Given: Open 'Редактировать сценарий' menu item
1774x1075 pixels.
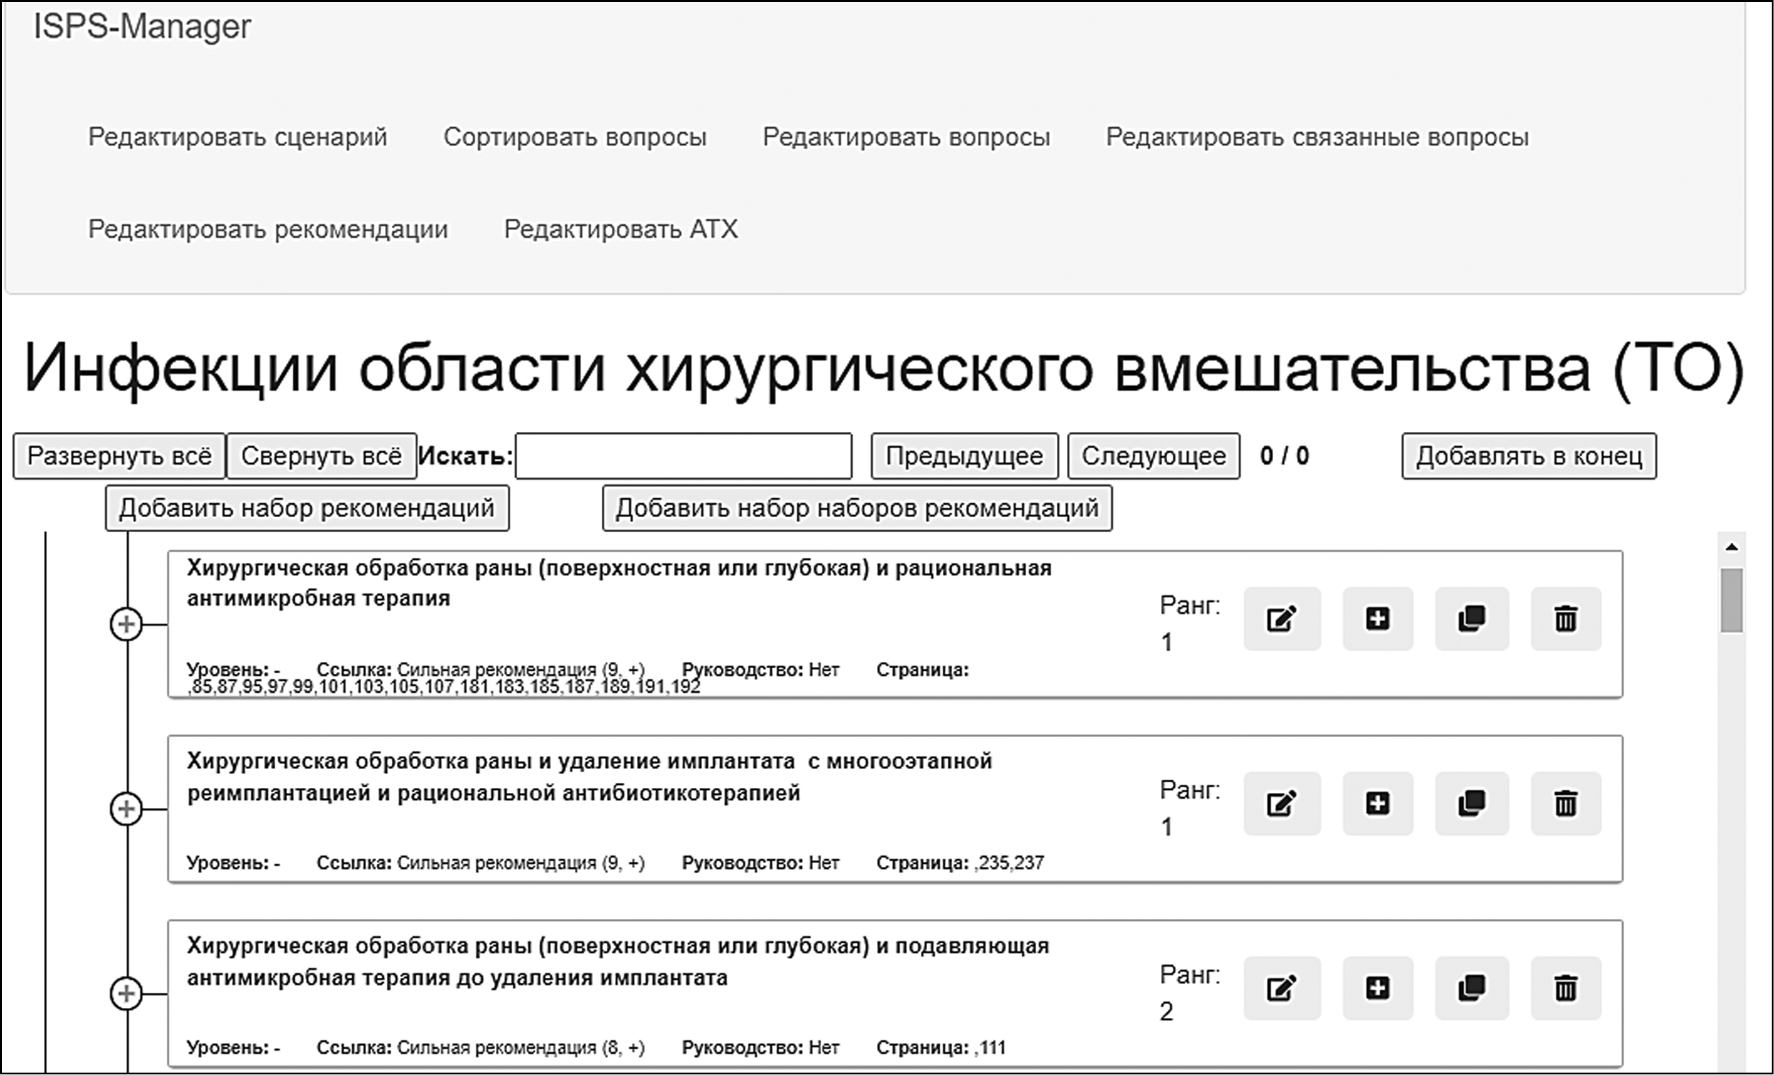Looking at the screenshot, I should [237, 137].
